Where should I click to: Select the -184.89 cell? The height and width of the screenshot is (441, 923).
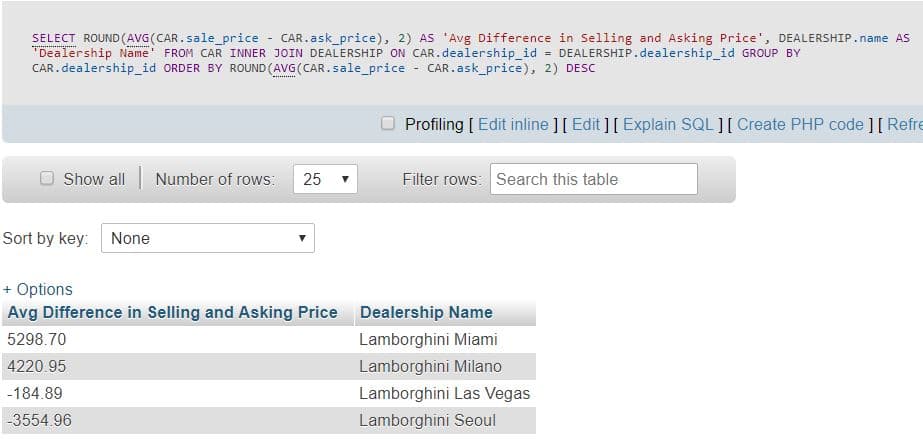[178, 393]
